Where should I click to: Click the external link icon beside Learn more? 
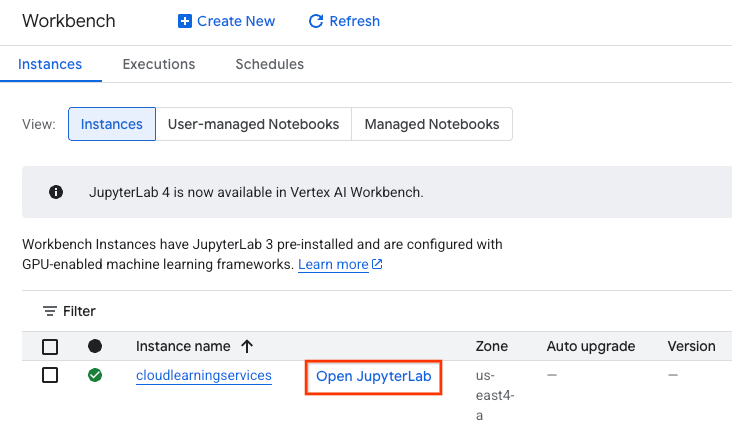(377, 265)
